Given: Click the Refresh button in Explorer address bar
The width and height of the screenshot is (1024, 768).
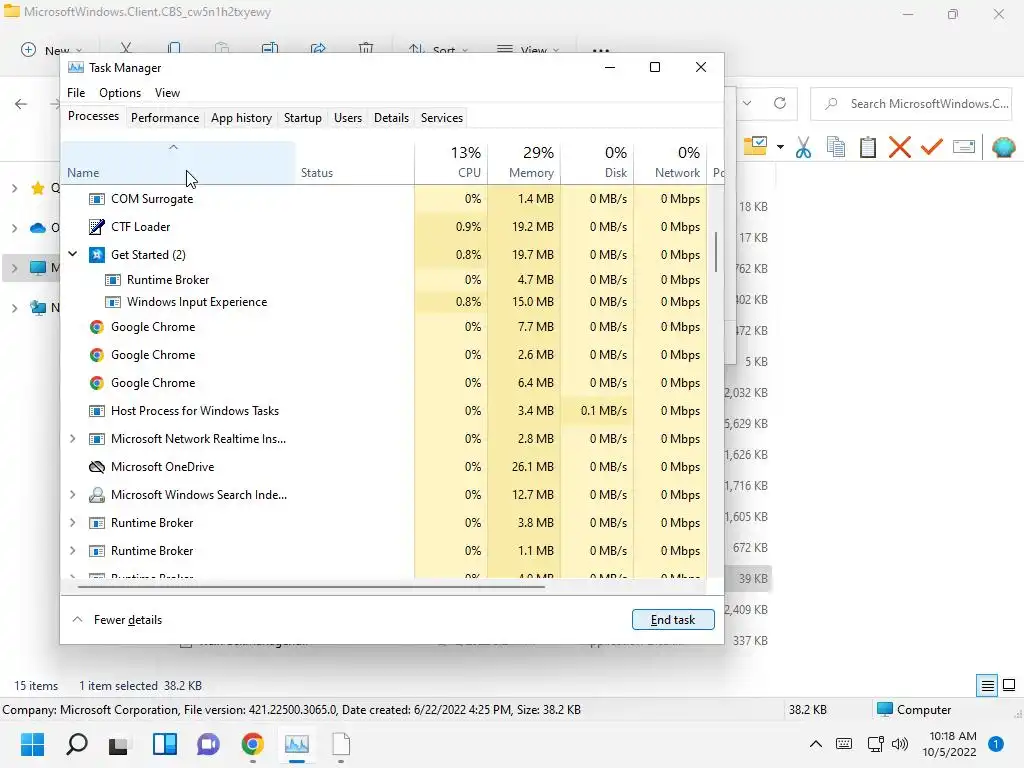Looking at the screenshot, I should pyautogui.click(x=780, y=103).
